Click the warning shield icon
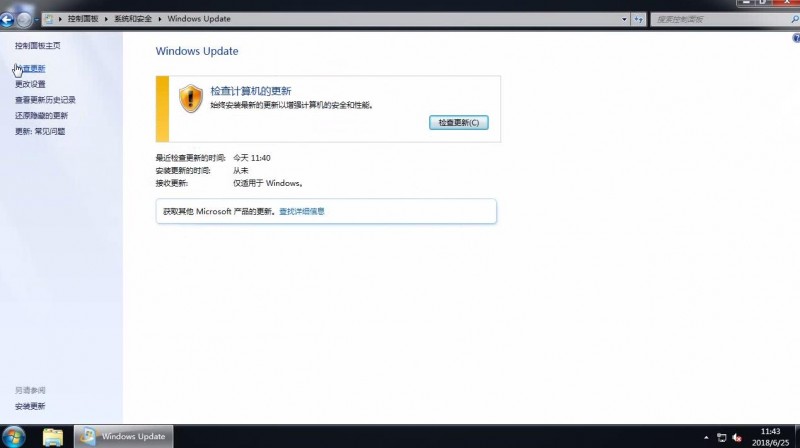The image size is (800, 448). [191, 98]
